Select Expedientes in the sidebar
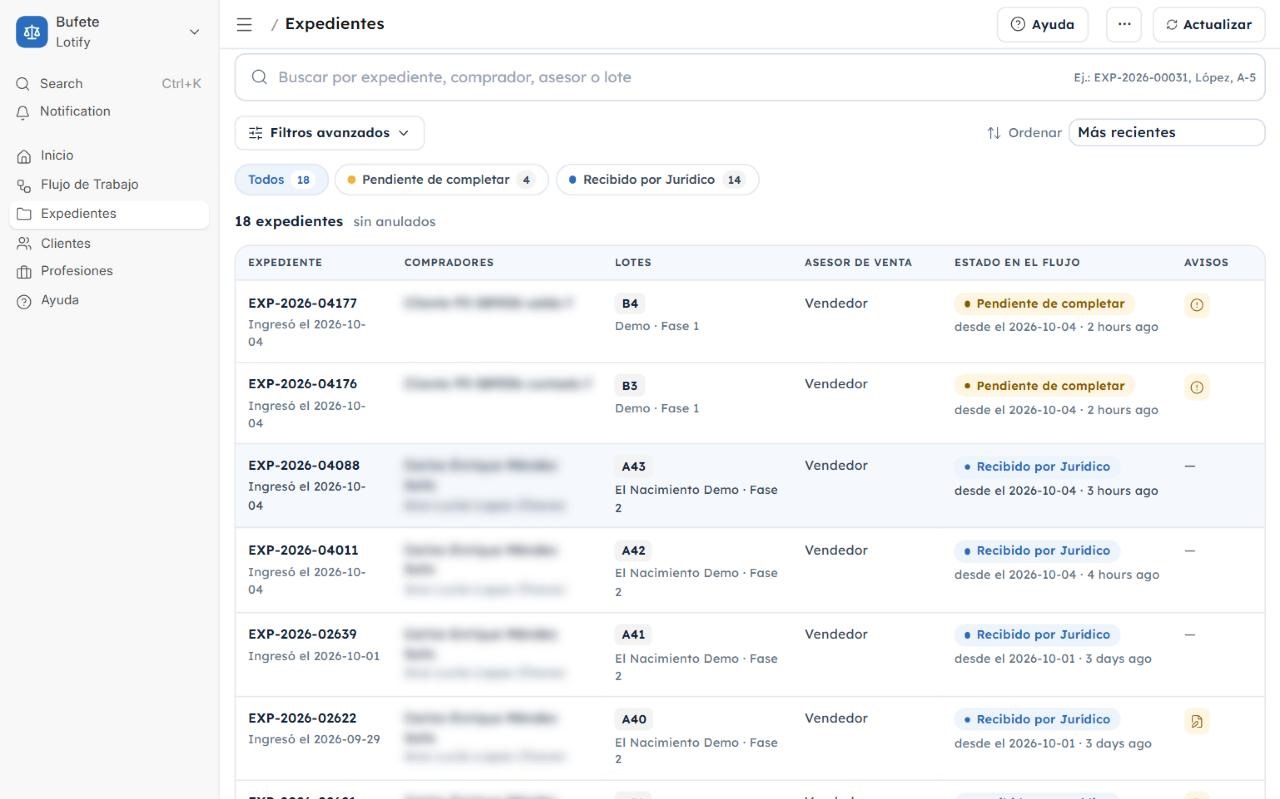 pos(109,214)
